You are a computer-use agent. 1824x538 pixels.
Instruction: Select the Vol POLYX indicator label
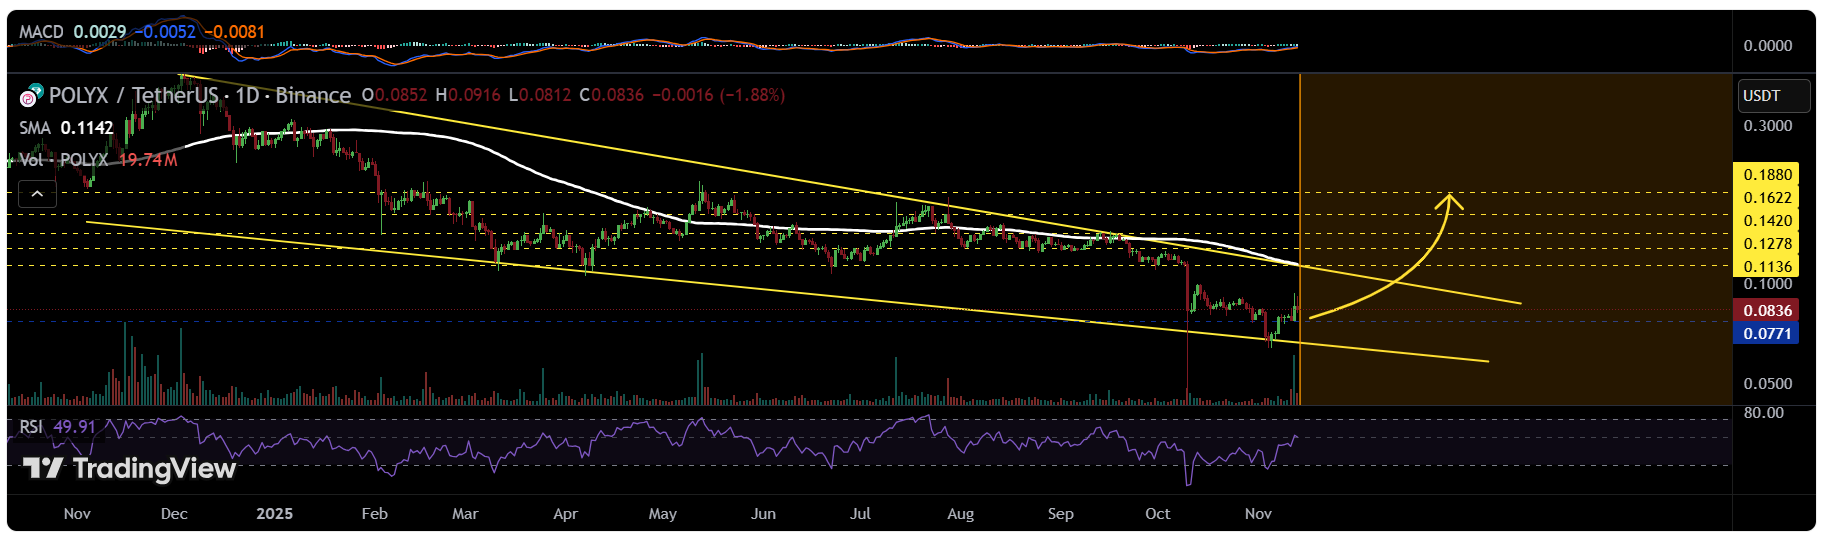pos(64,160)
